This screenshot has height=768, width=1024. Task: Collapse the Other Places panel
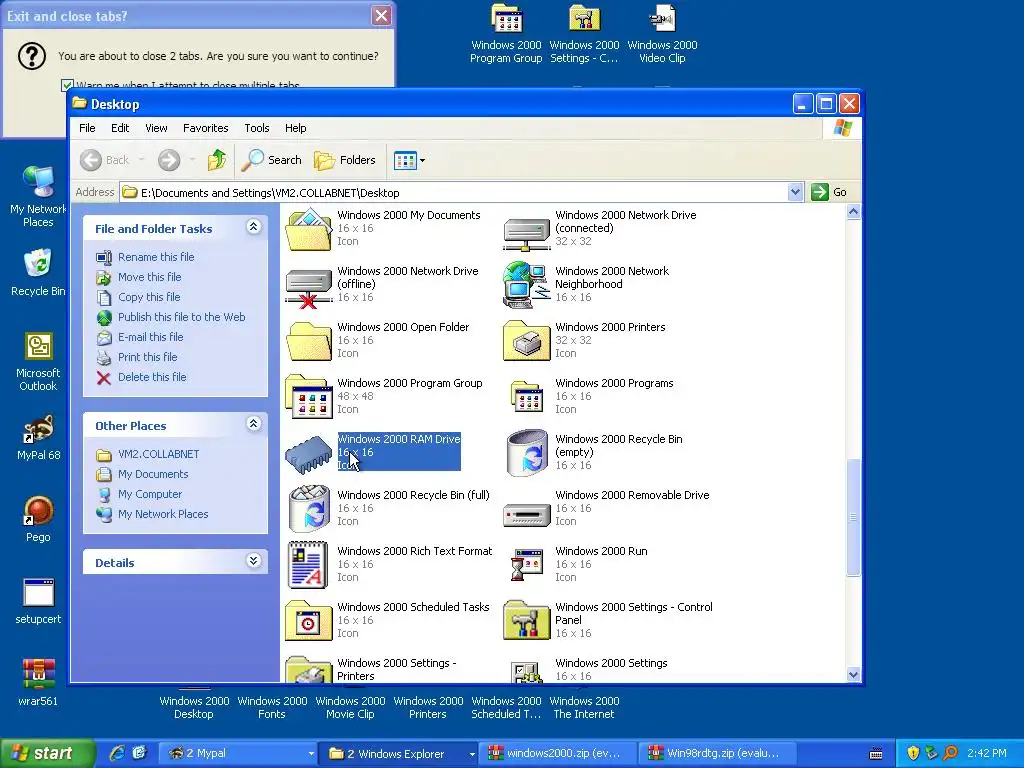click(253, 424)
